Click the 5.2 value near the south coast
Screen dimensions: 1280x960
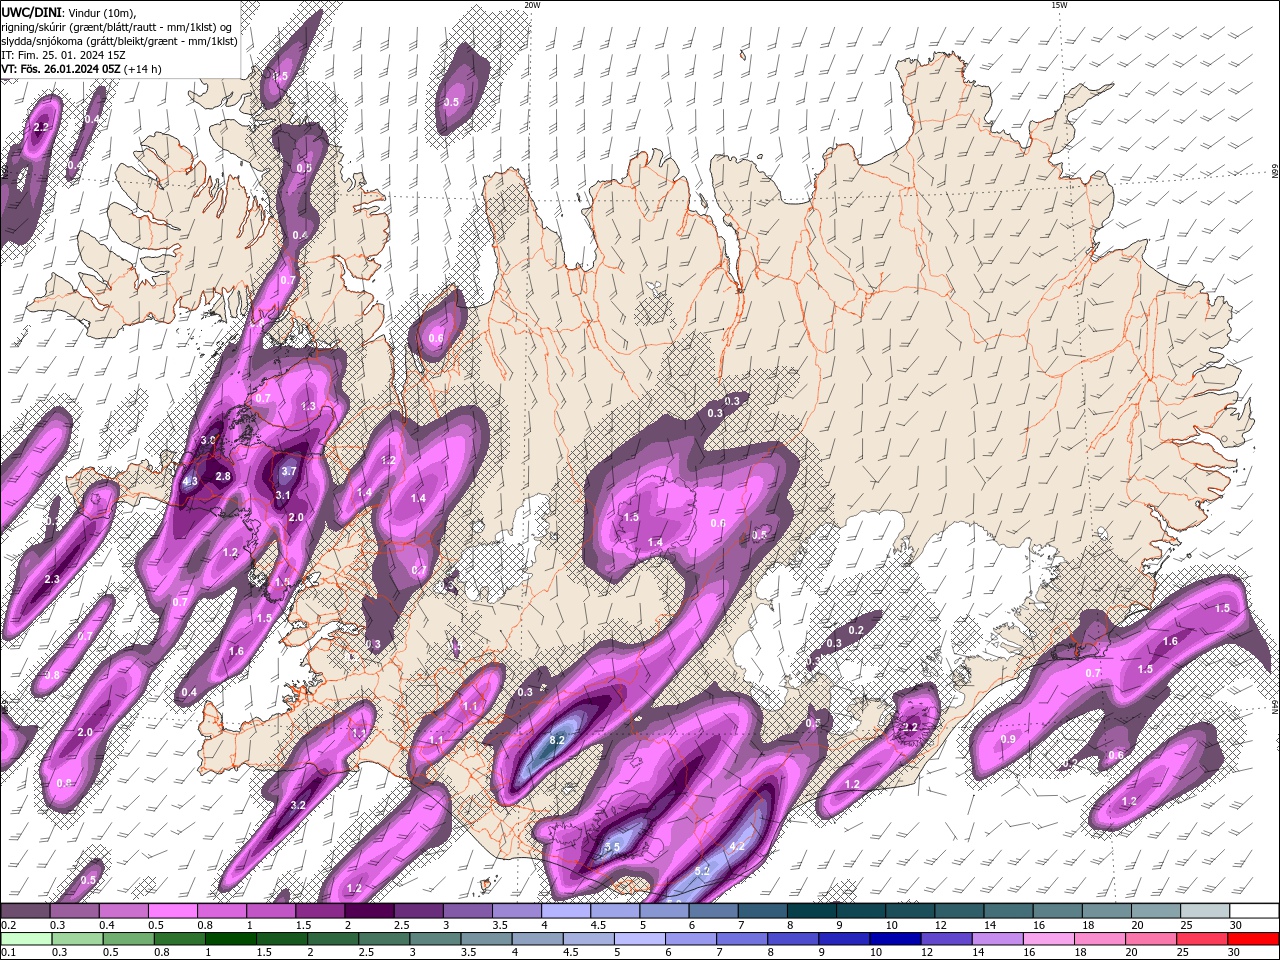701,871
